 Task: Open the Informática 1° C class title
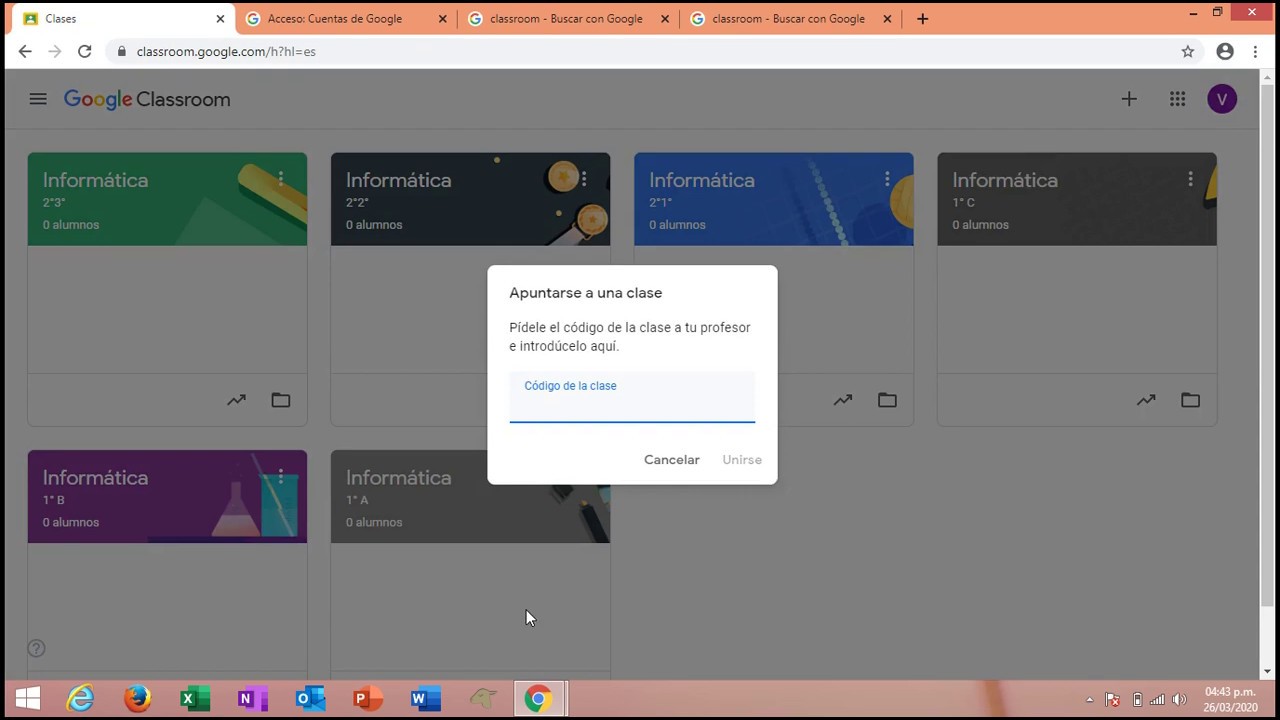[1004, 180]
